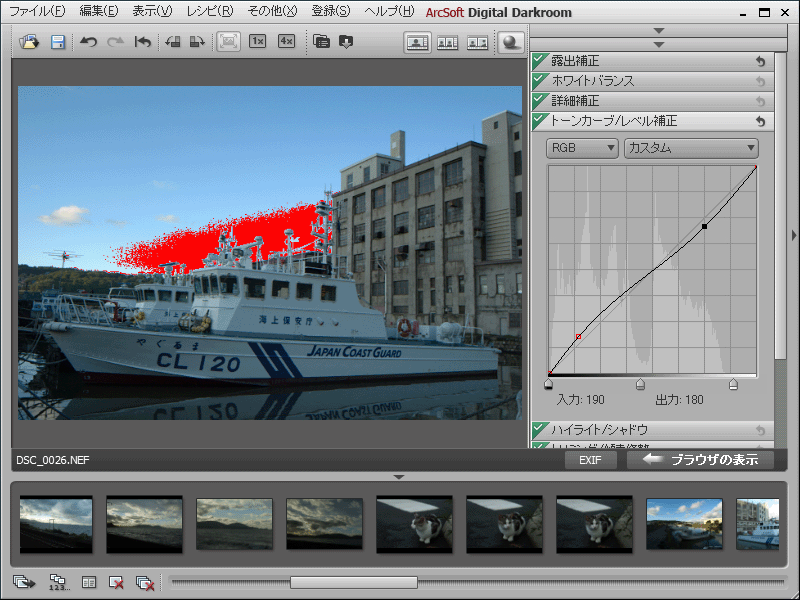Open the カスタム preset dropdown

click(x=691, y=148)
